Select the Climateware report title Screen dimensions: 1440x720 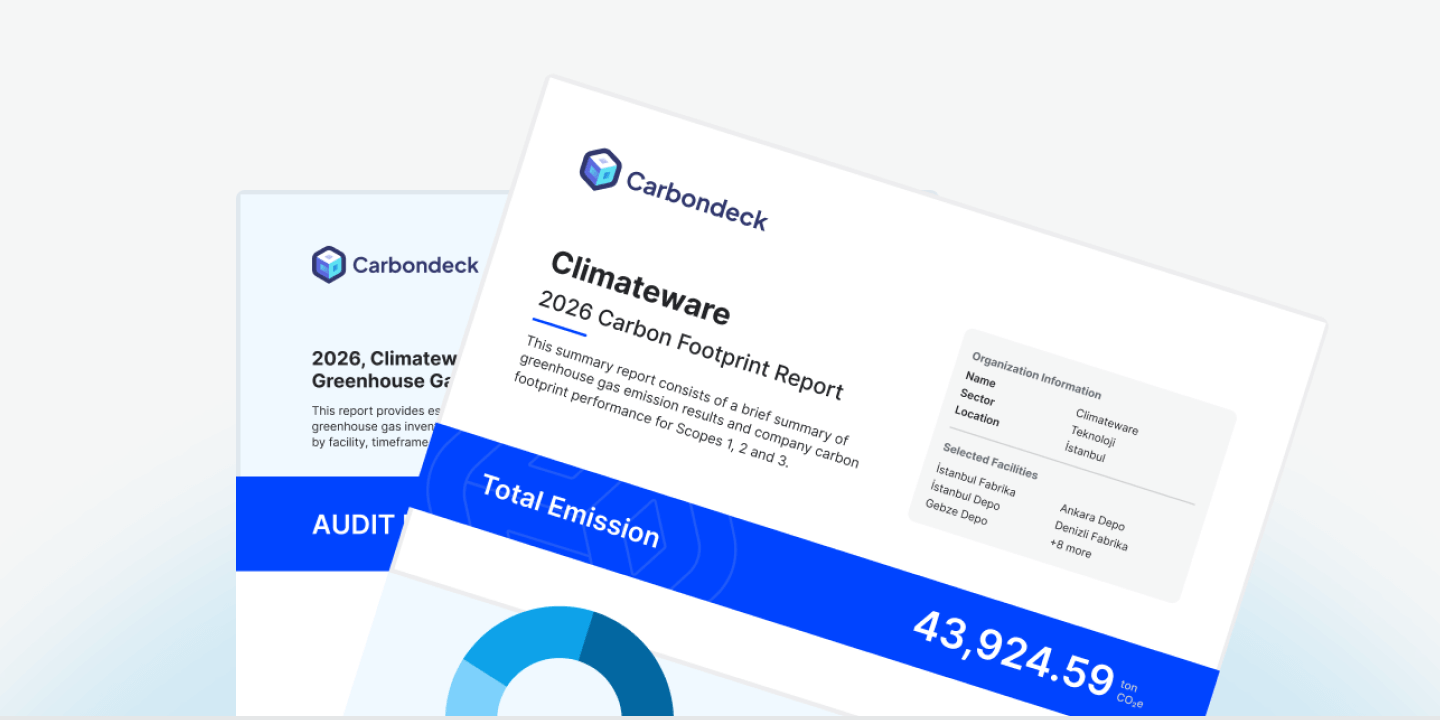[640, 289]
